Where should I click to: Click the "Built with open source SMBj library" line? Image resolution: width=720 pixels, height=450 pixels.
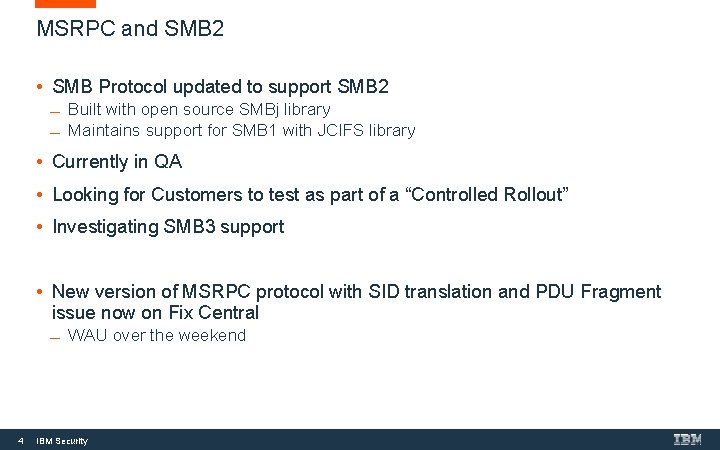[x=198, y=109]
